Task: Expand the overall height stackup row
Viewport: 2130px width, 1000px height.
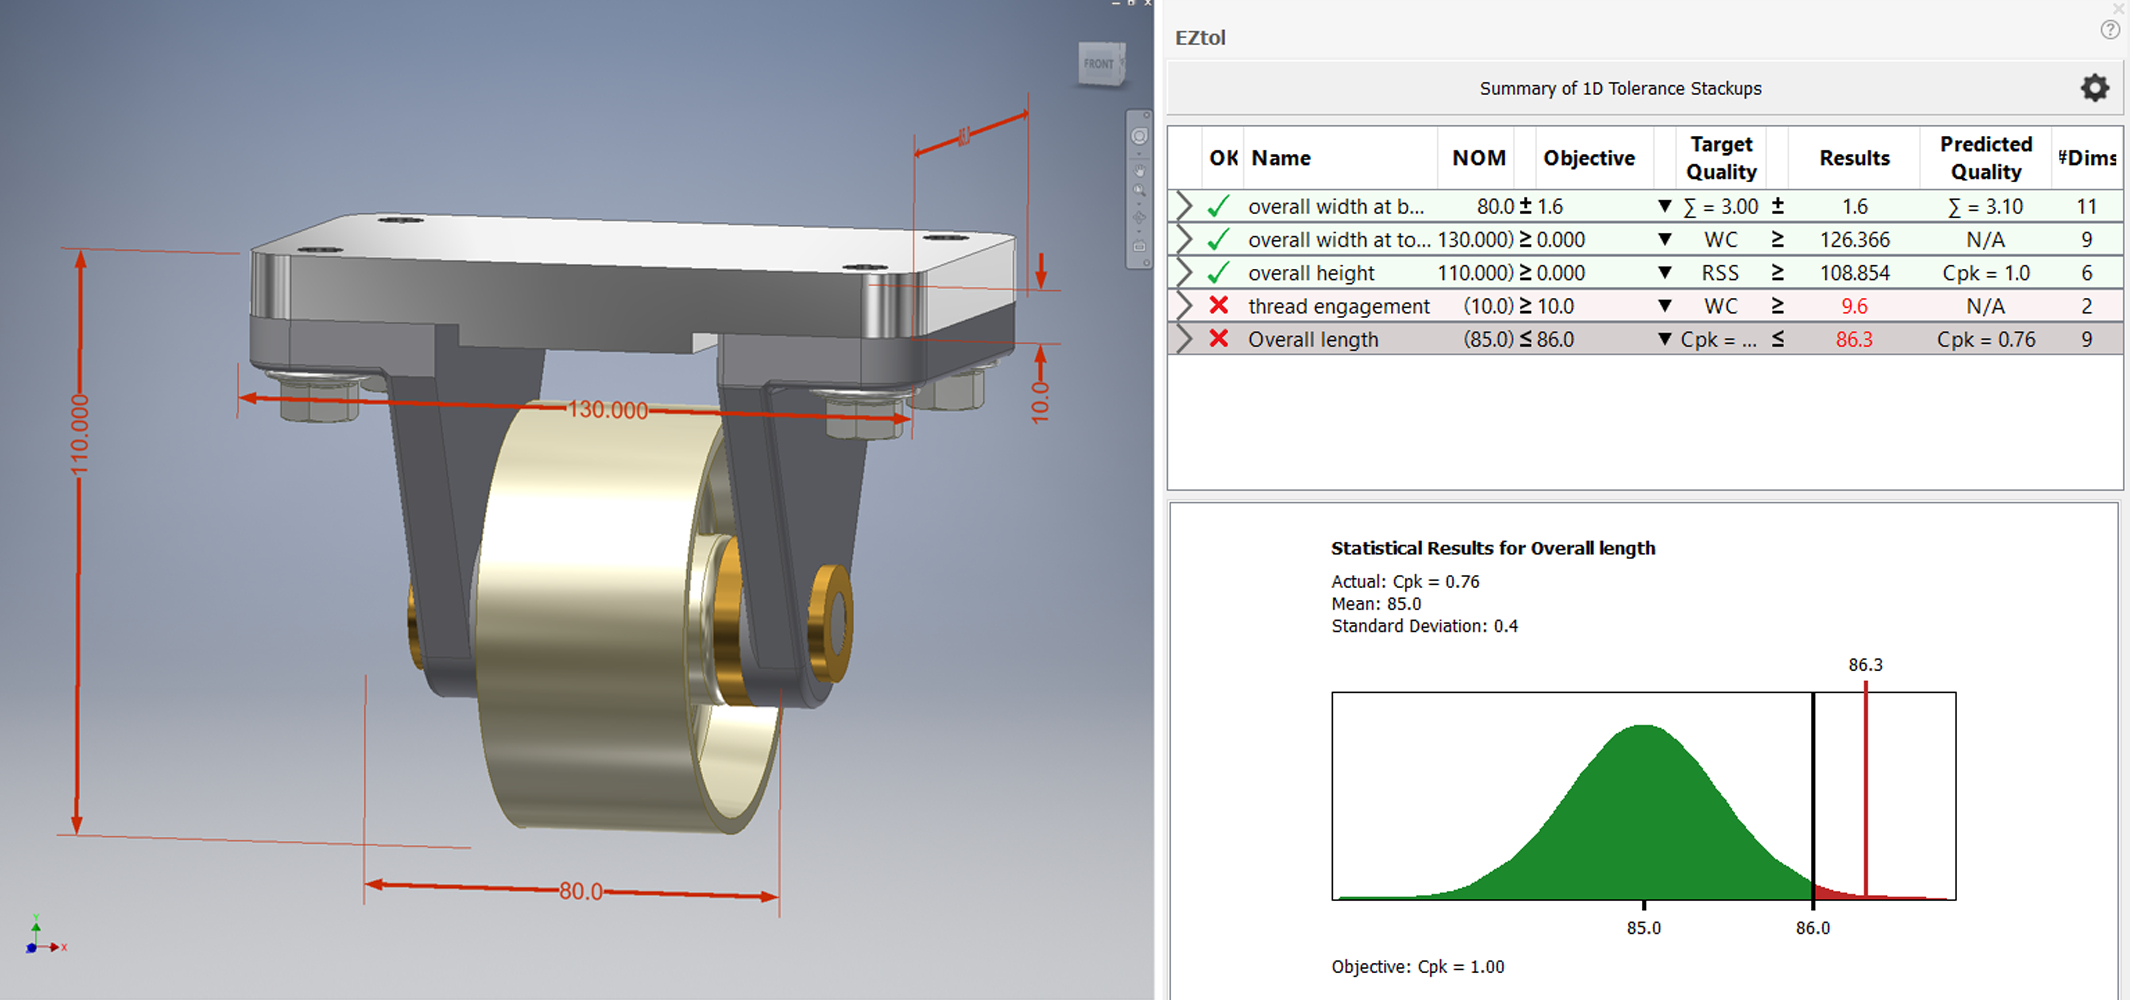Action: click(1185, 273)
